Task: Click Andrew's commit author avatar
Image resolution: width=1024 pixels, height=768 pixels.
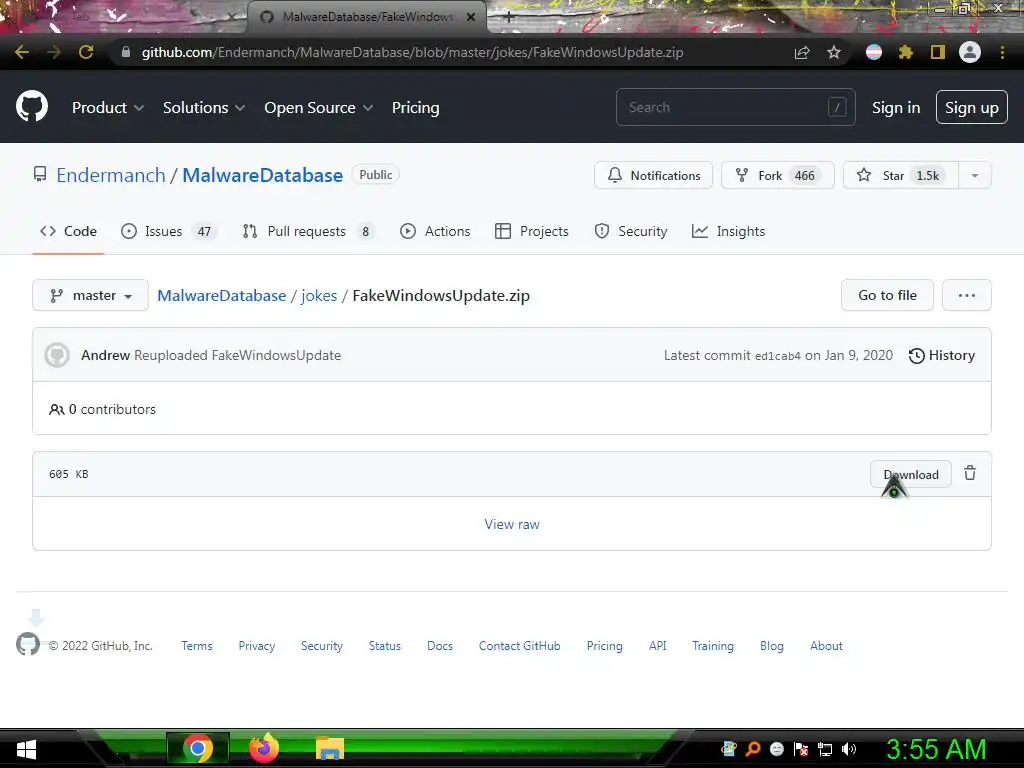Action: tap(57, 355)
